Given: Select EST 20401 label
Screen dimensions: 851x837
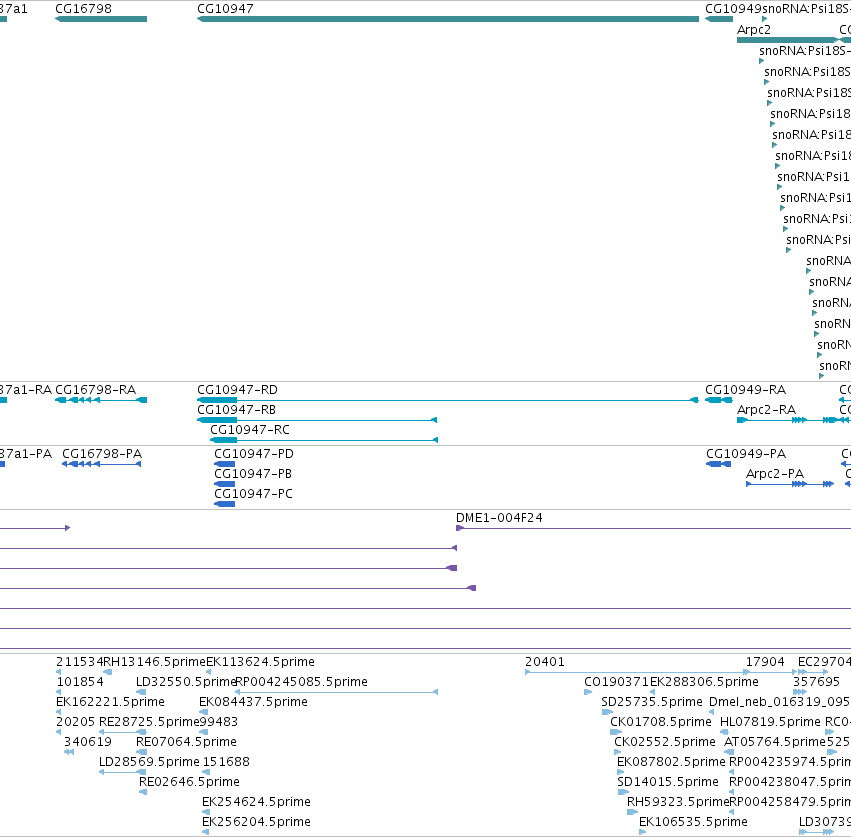Looking at the screenshot, I should click(545, 662).
